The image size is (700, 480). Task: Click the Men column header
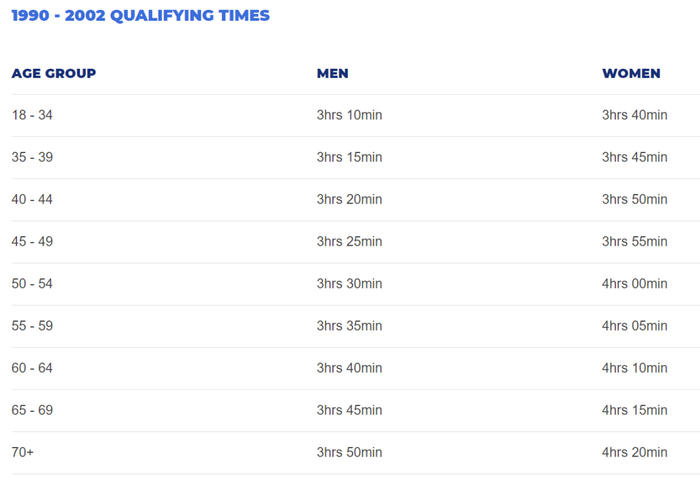click(x=332, y=73)
